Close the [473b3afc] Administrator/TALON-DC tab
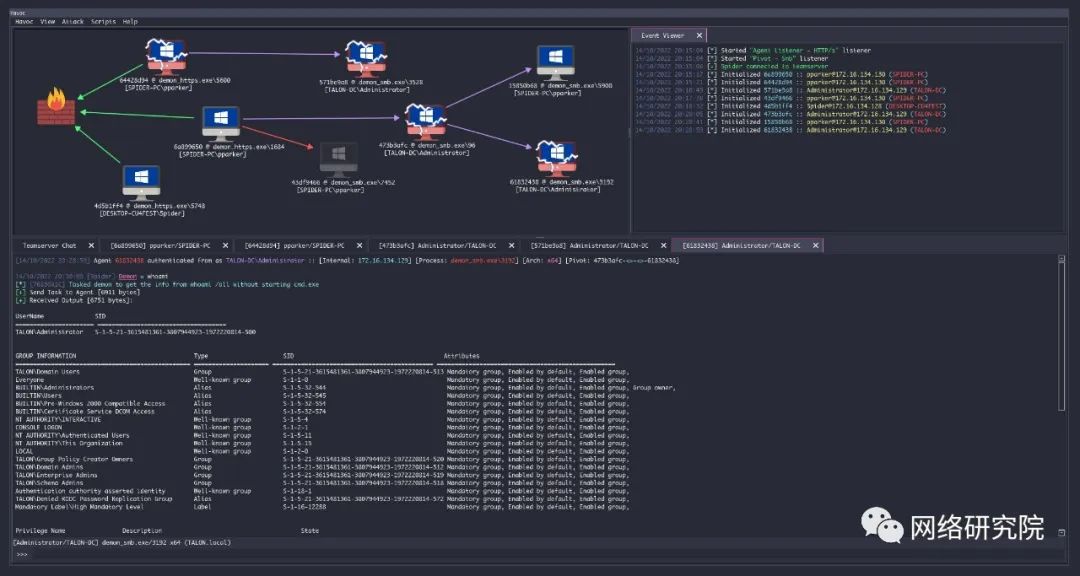 511,245
